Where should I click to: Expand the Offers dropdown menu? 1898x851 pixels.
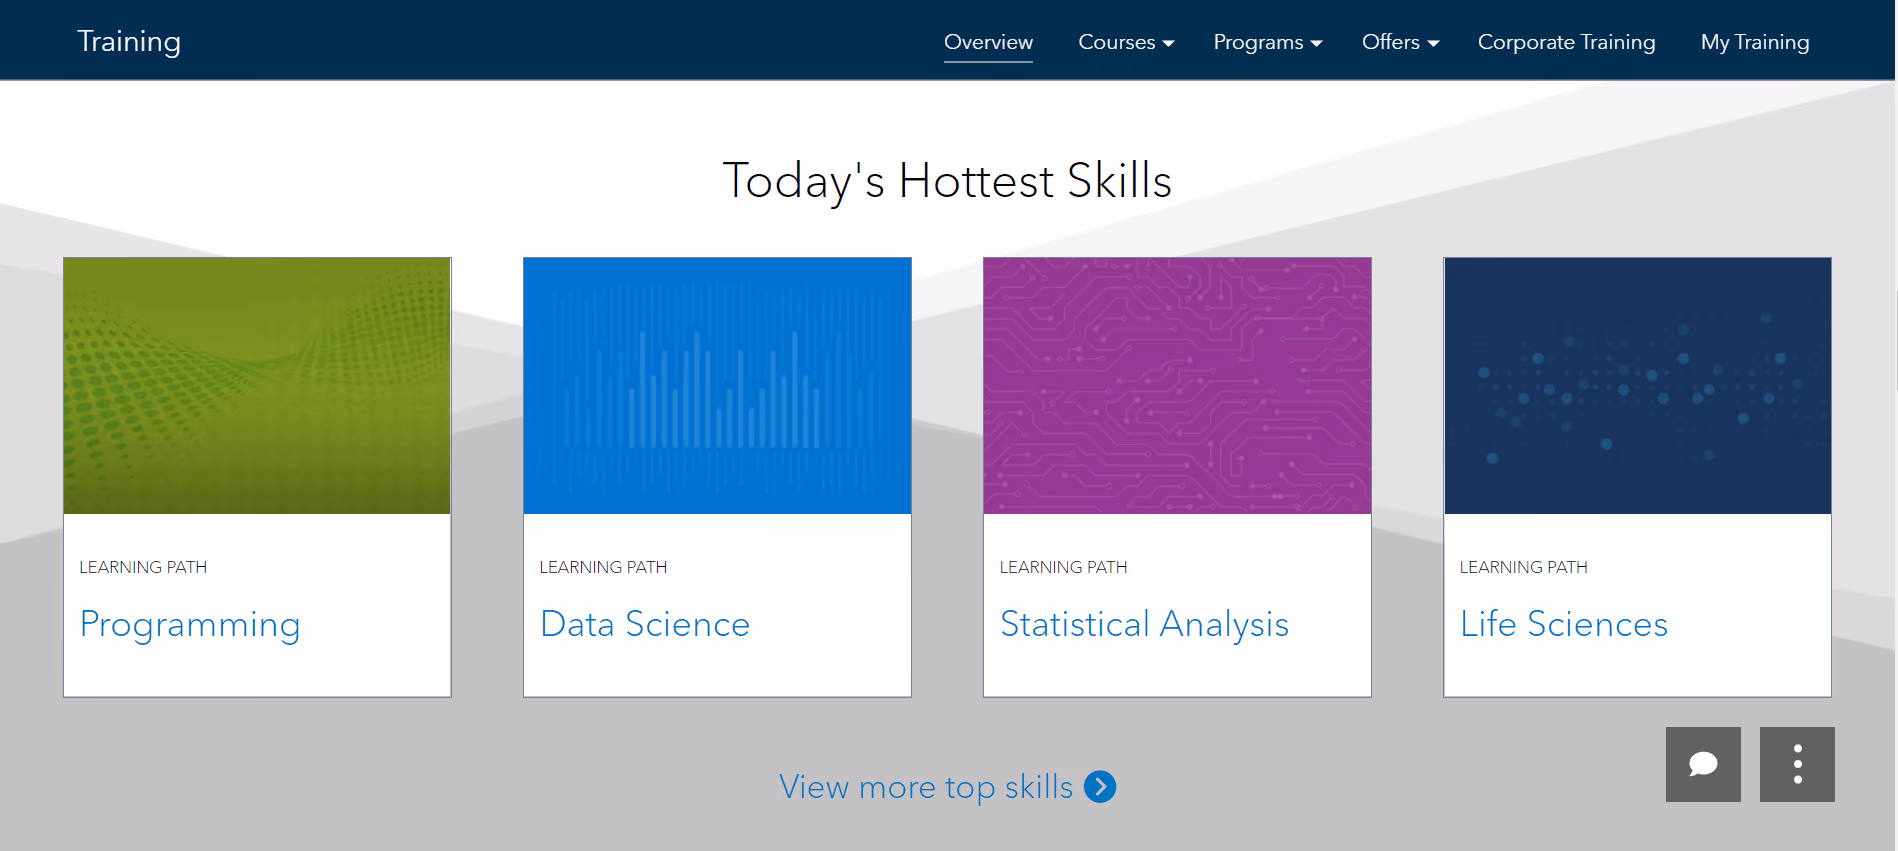click(1400, 42)
